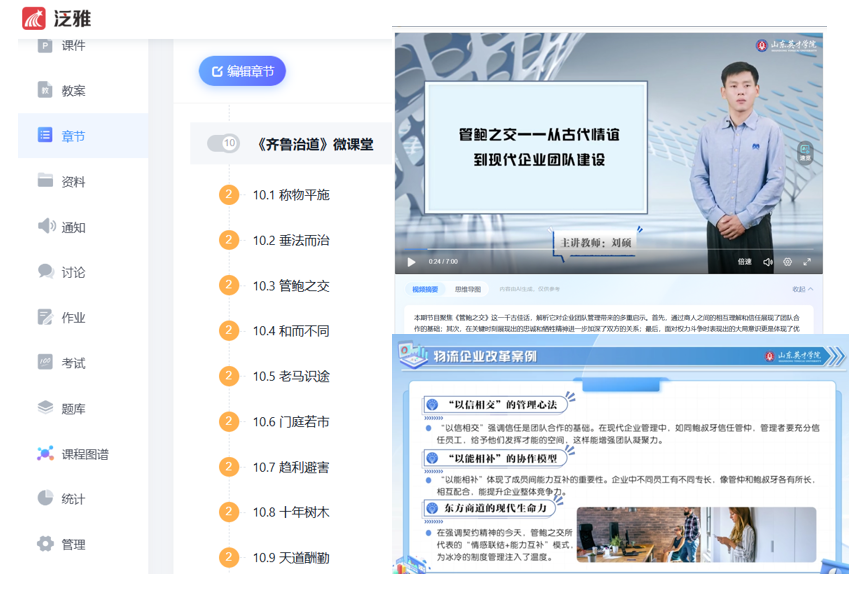Toggle the 《齐鲁治道》微课堂 chapter switch
This screenshot has width=856, height=589.
click(x=223, y=144)
